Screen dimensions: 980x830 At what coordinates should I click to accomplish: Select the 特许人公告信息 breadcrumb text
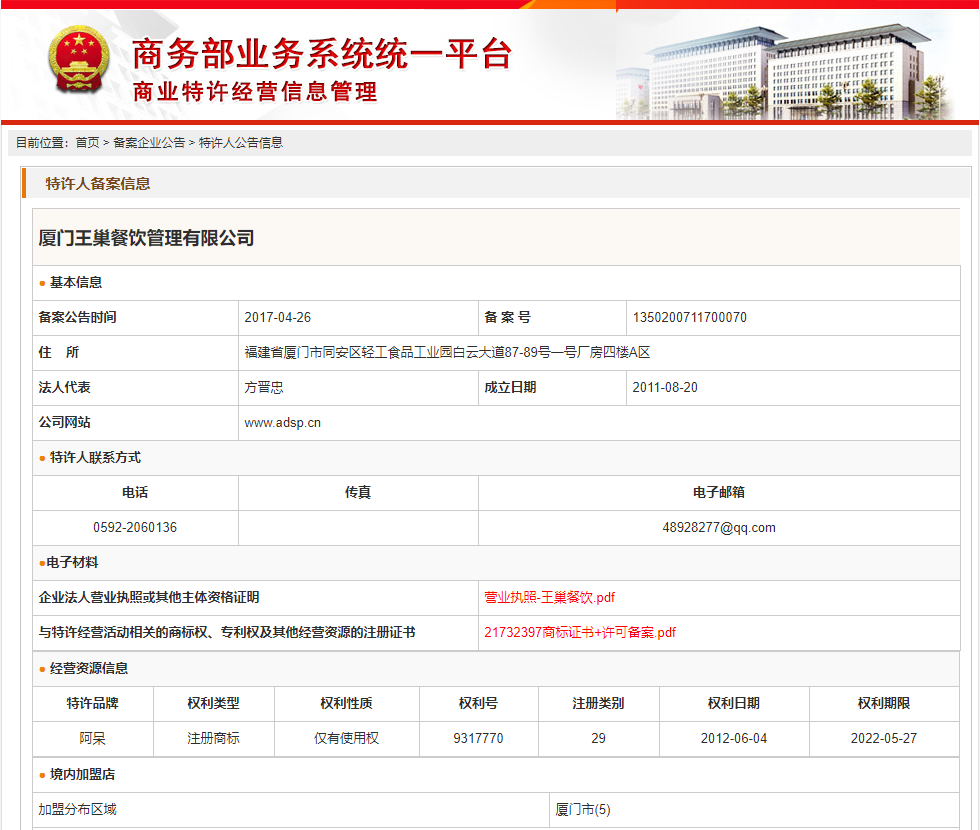point(241,142)
